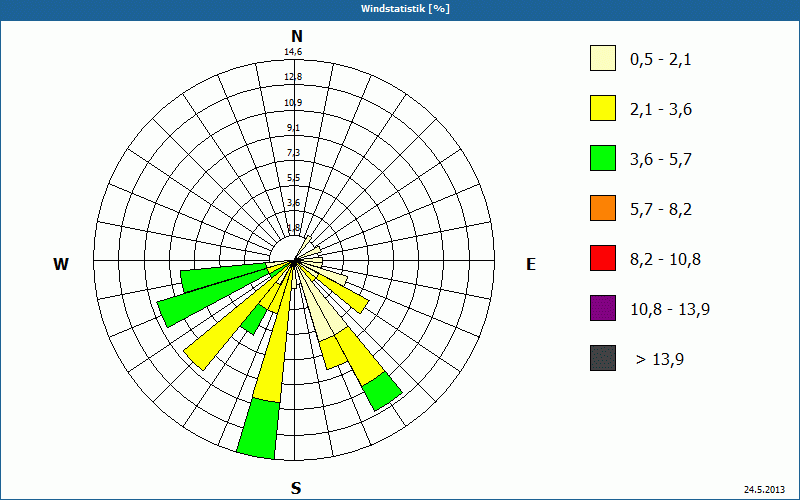Click the dark gray > 13,9 swatch
The height and width of the screenshot is (500, 800).
tap(603, 358)
